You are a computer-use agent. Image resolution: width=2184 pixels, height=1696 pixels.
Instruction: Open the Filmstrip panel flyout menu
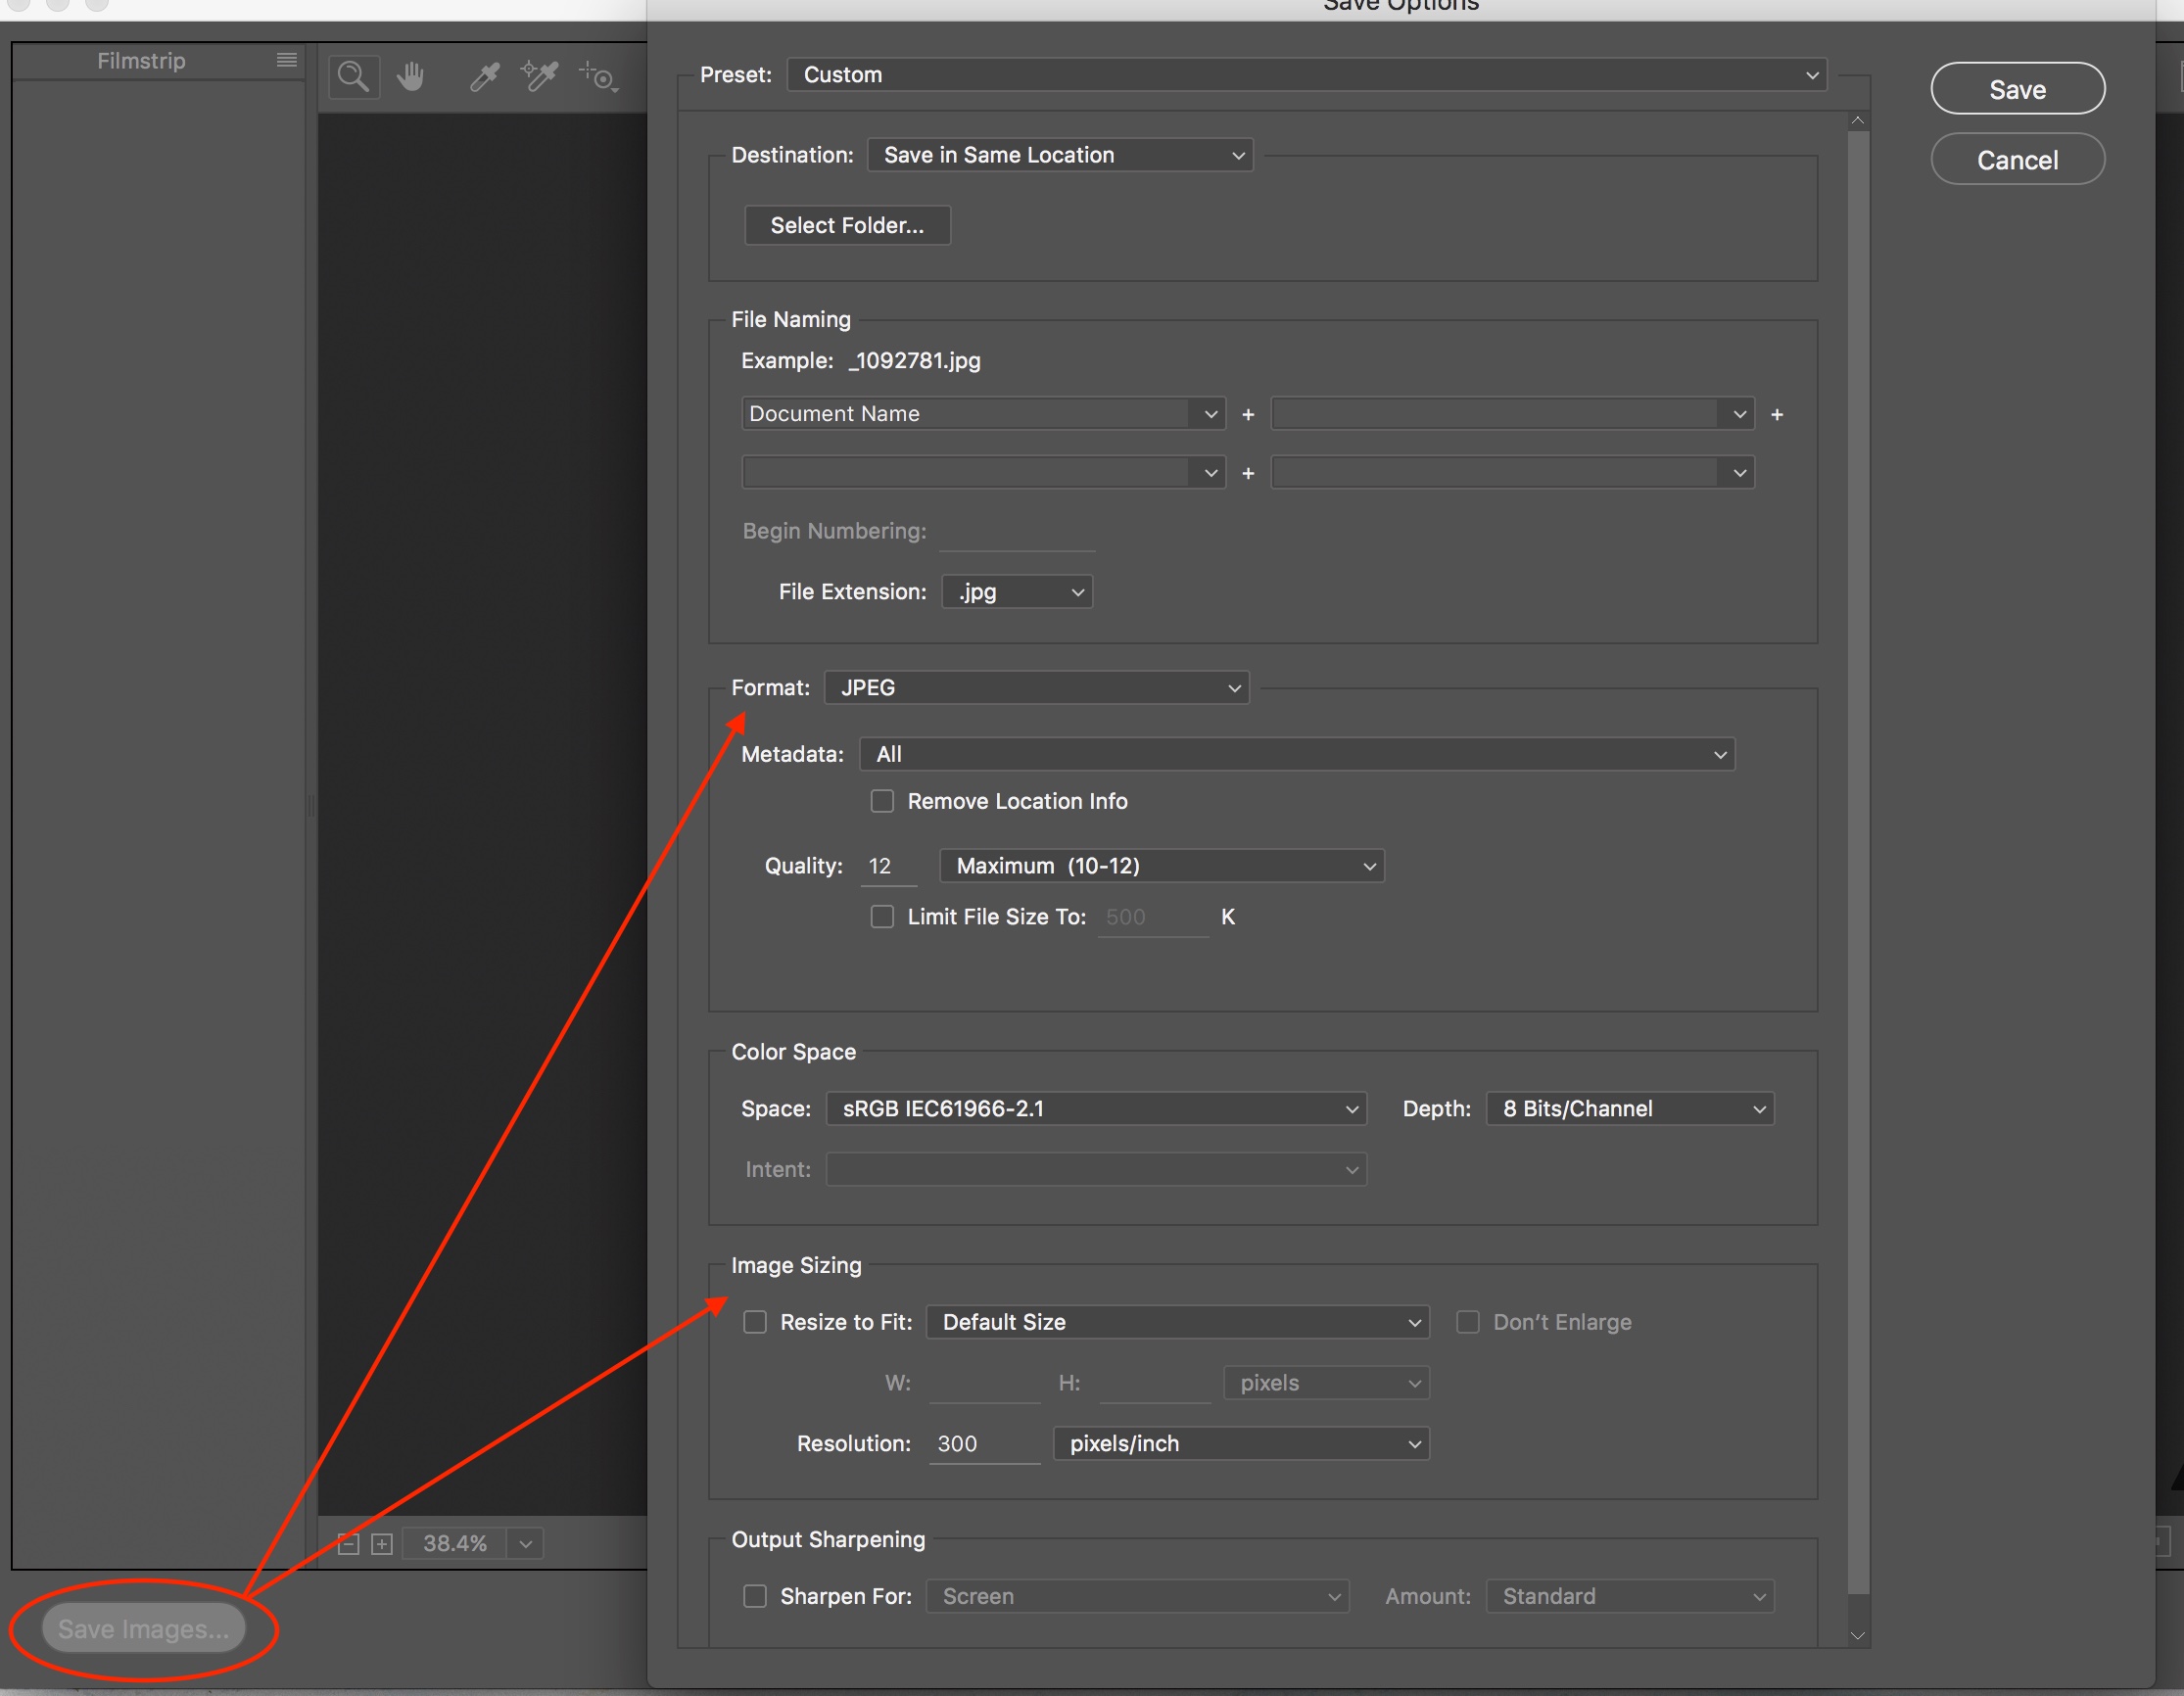(x=286, y=60)
